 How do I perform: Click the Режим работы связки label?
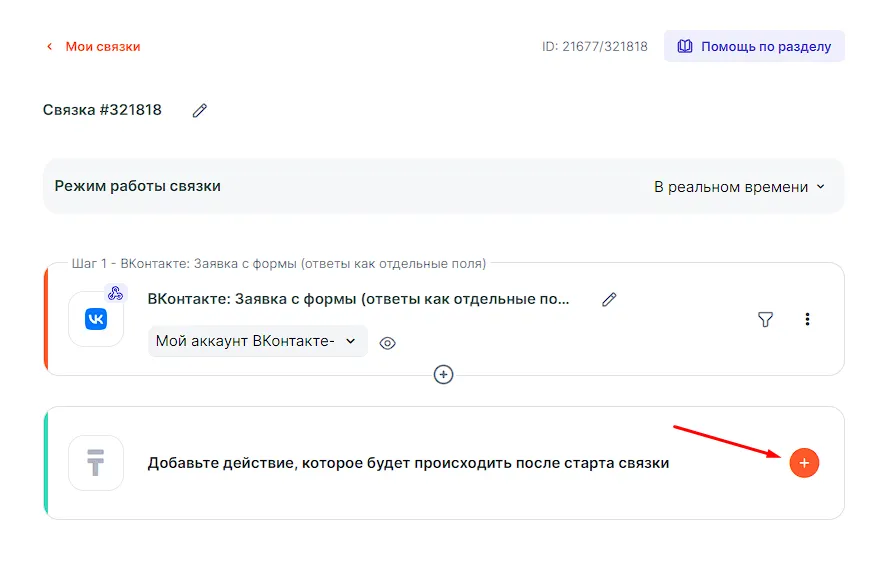(137, 186)
